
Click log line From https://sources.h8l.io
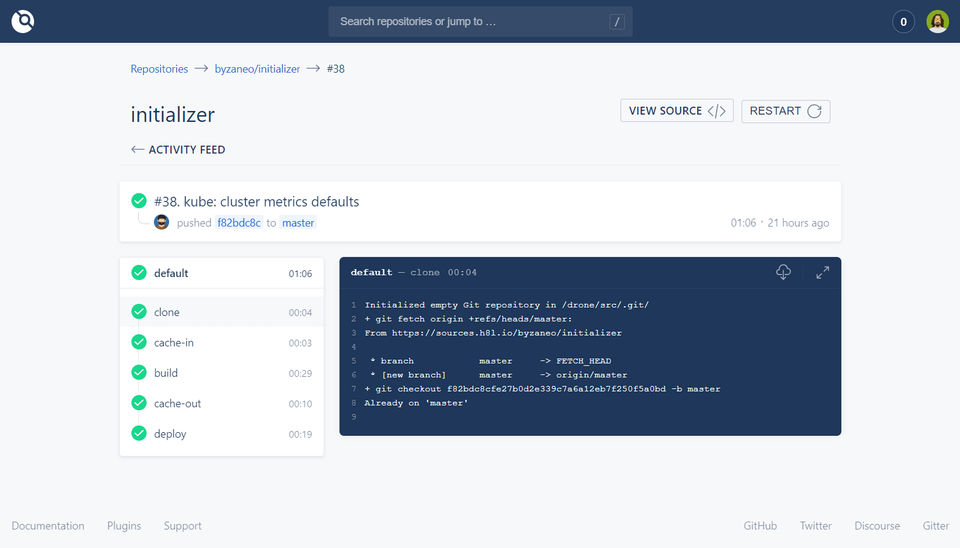pos(493,333)
